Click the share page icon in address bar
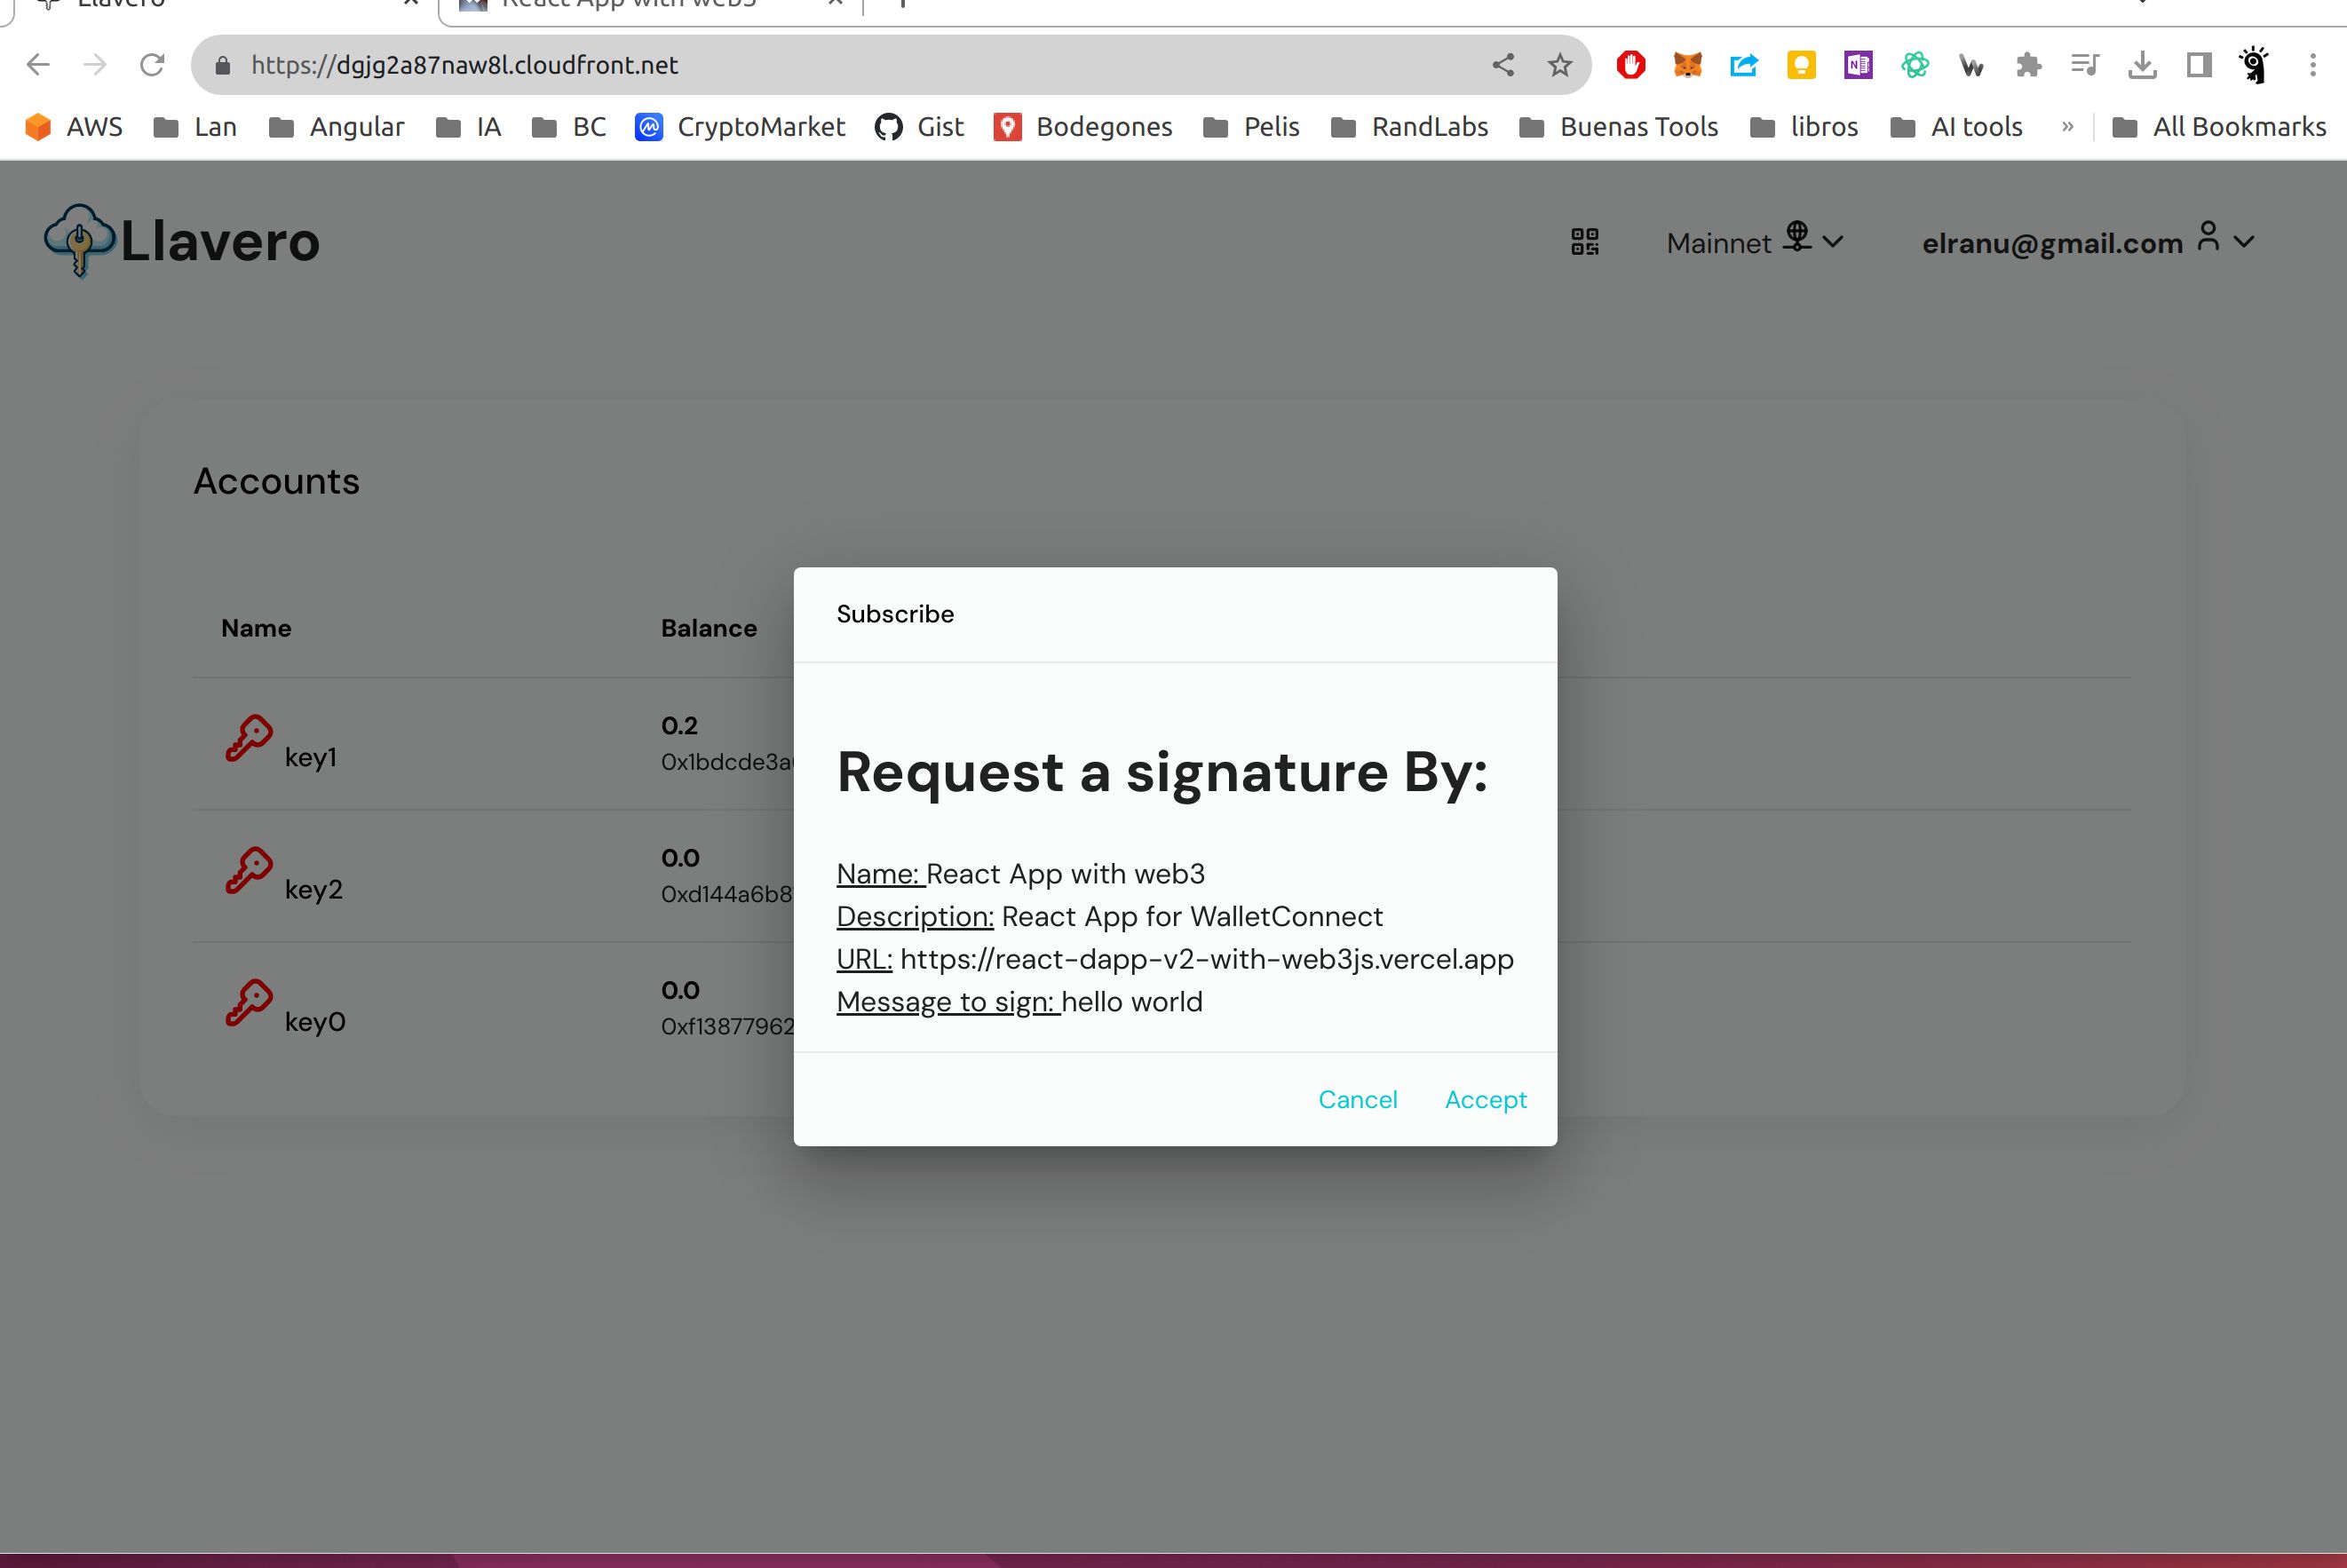The height and width of the screenshot is (1568, 2347). [1503, 65]
